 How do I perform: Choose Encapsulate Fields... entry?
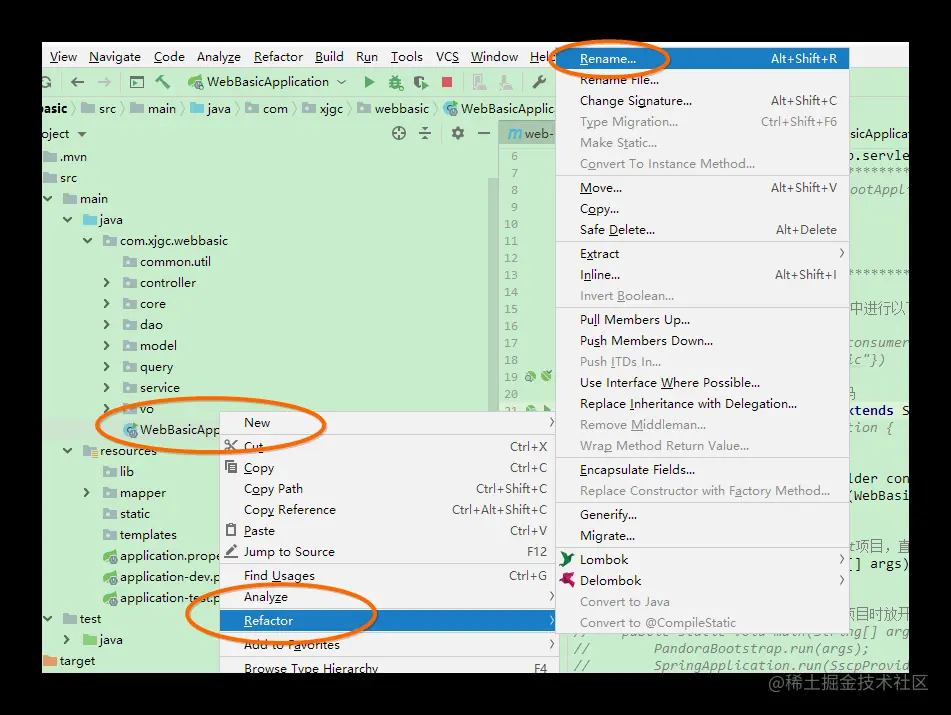[702, 470]
